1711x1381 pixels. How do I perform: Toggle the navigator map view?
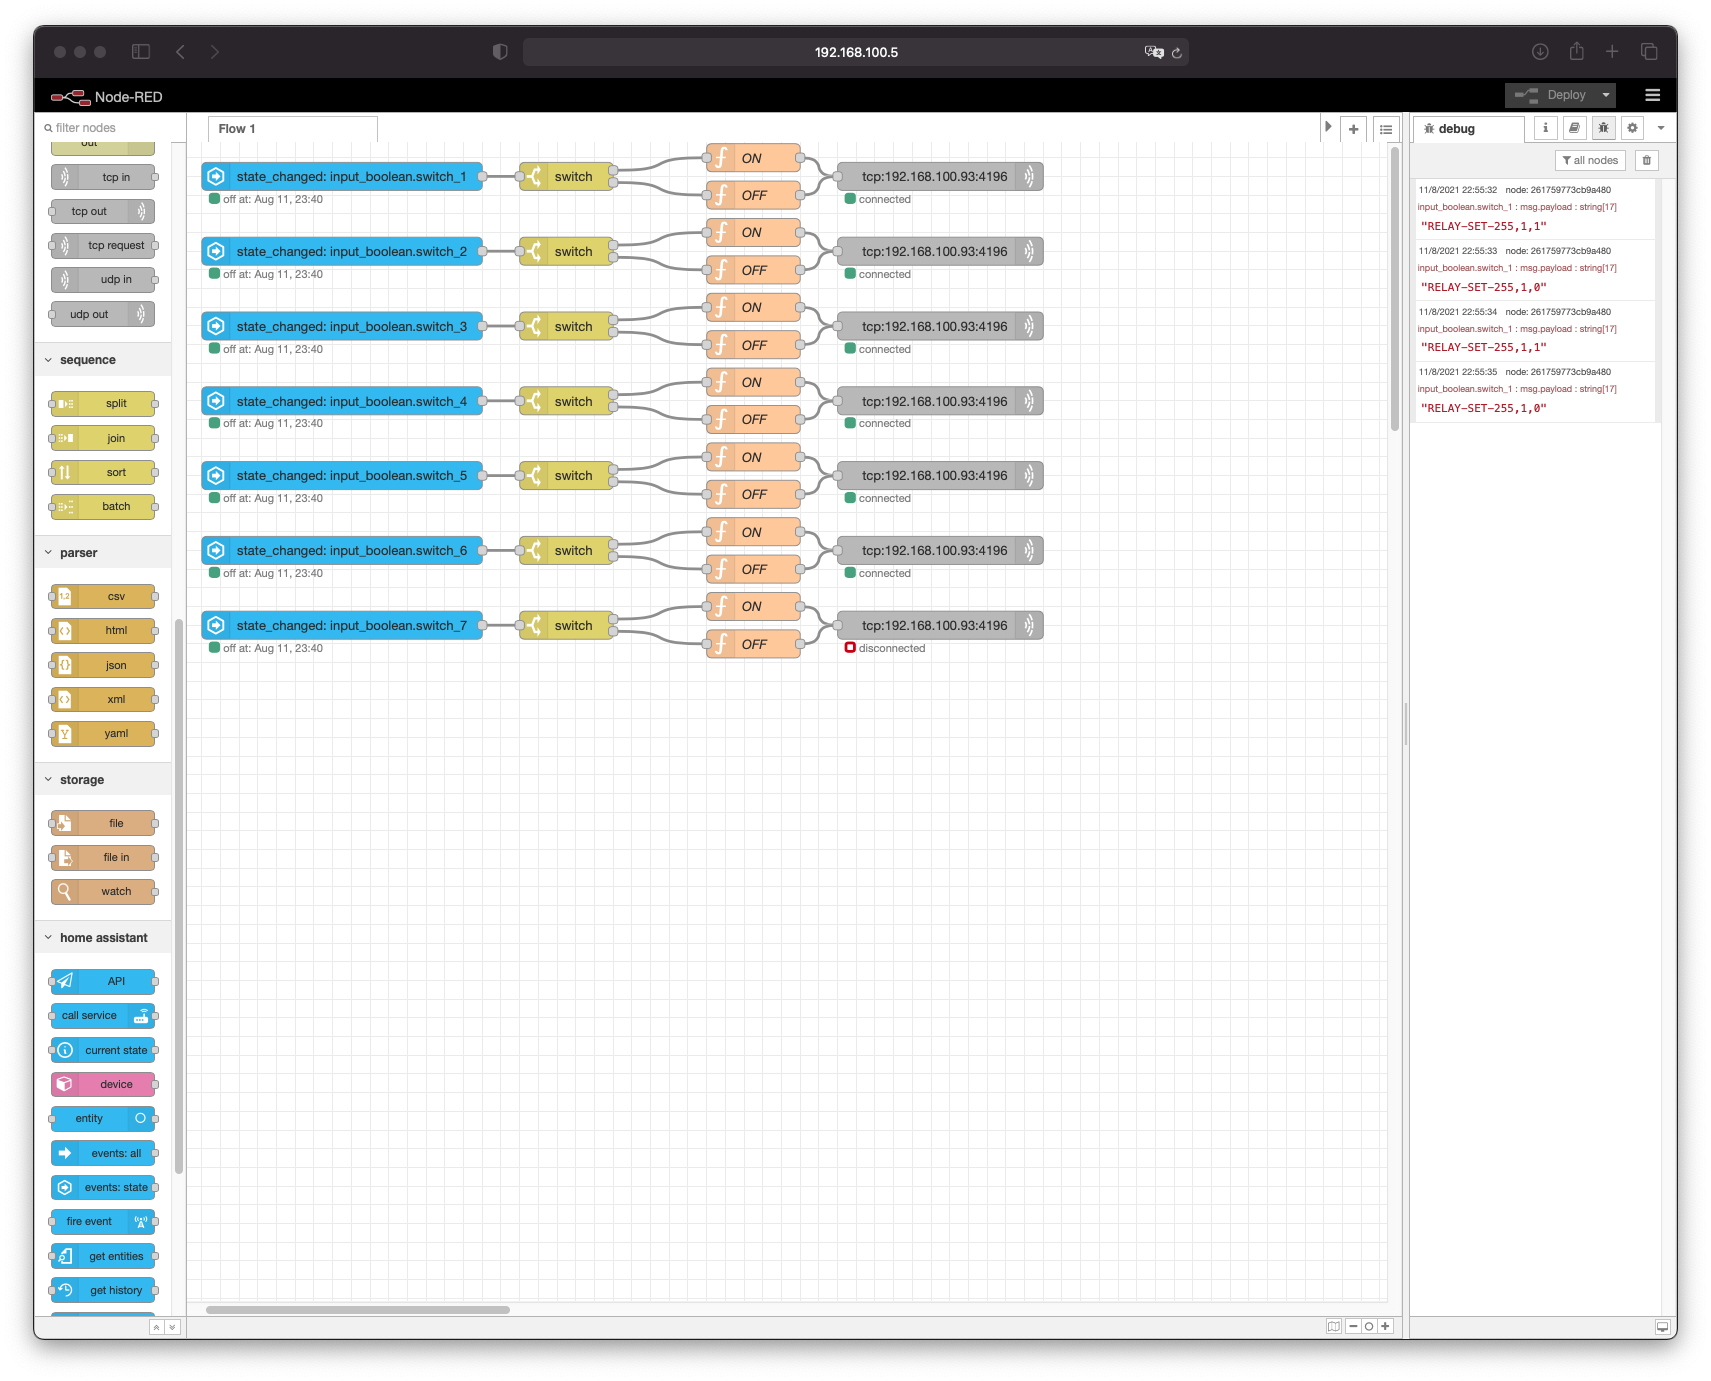tap(1333, 1326)
